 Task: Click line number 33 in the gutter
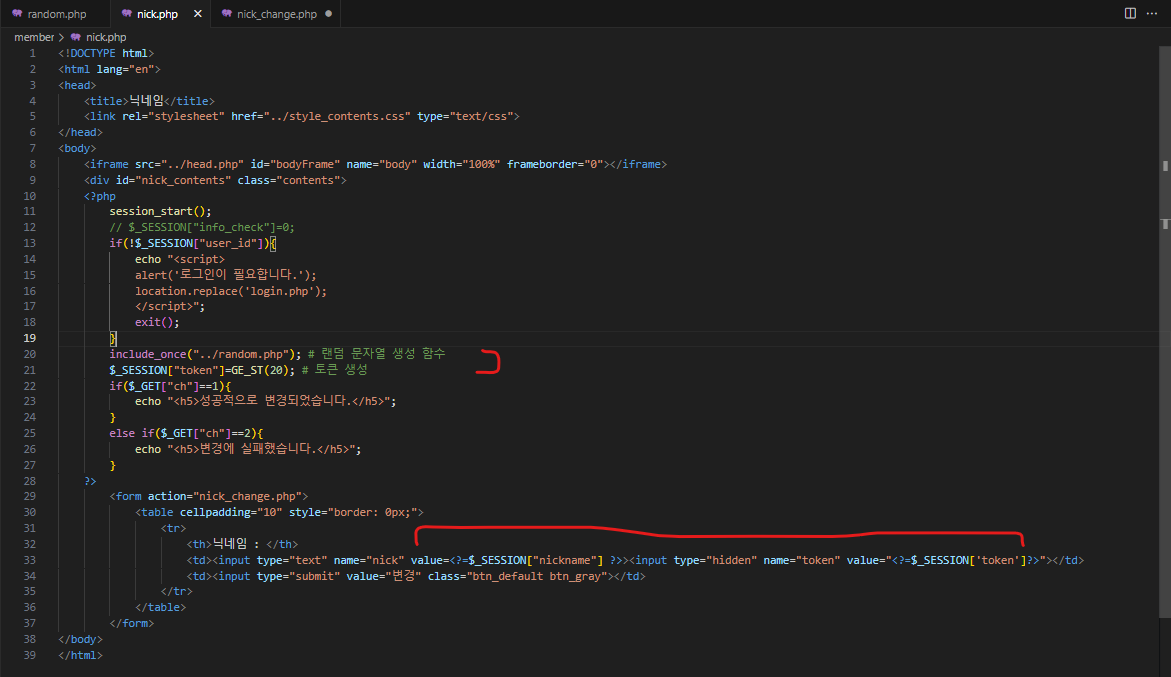(x=29, y=560)
